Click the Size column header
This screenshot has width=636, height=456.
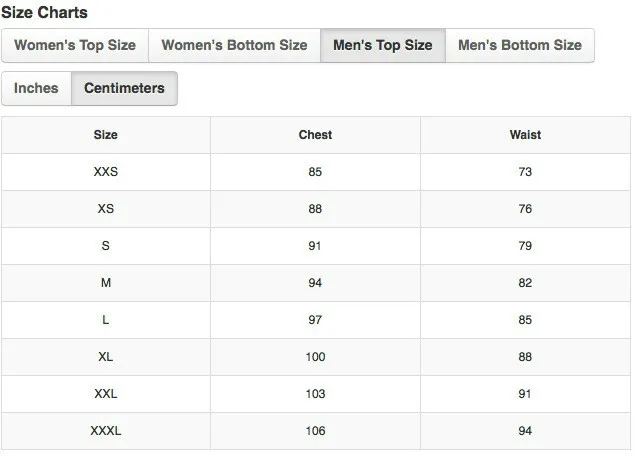click(105, 135)
